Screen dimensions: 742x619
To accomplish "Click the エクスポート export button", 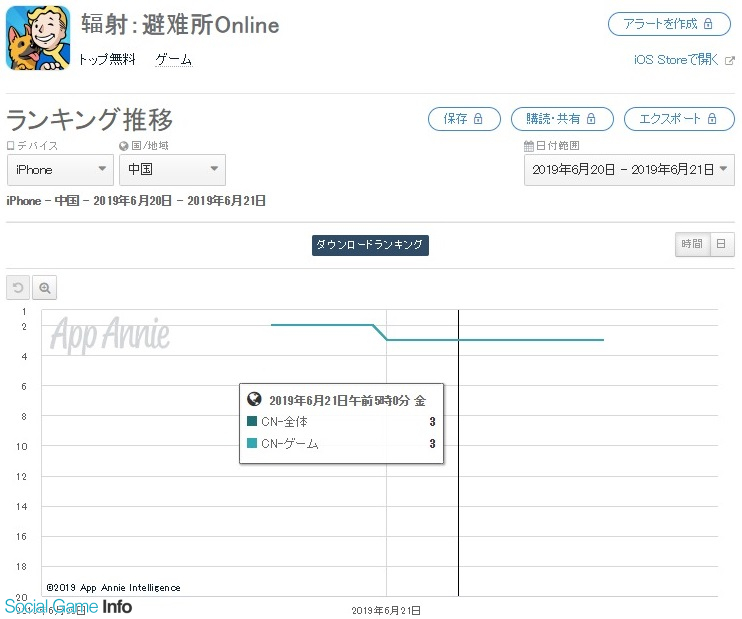I will click(679, 119).
